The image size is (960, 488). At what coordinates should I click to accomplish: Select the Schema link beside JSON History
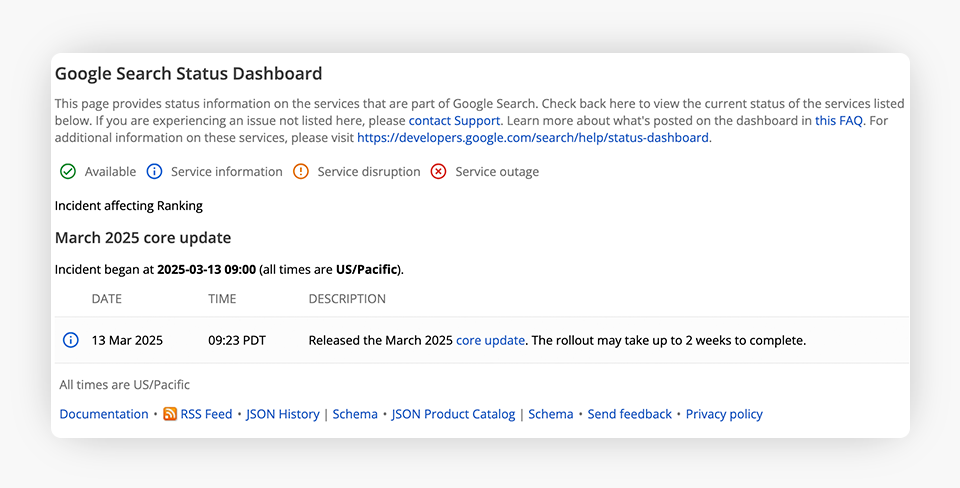(x=355, y=414)
